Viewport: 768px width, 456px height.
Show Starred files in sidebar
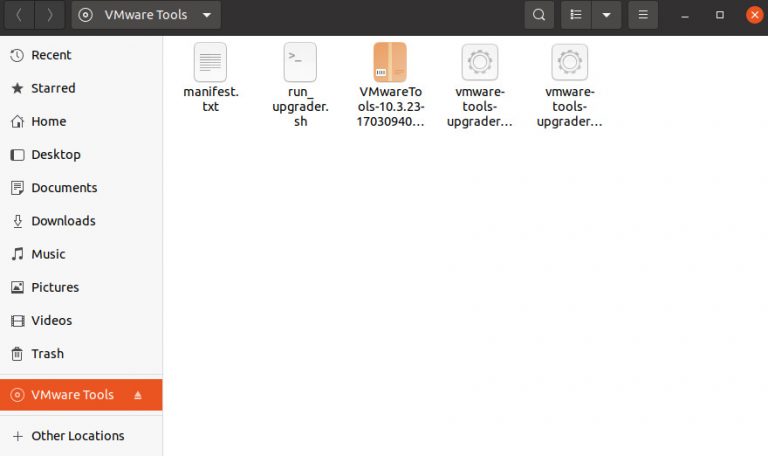coord(53,88)
